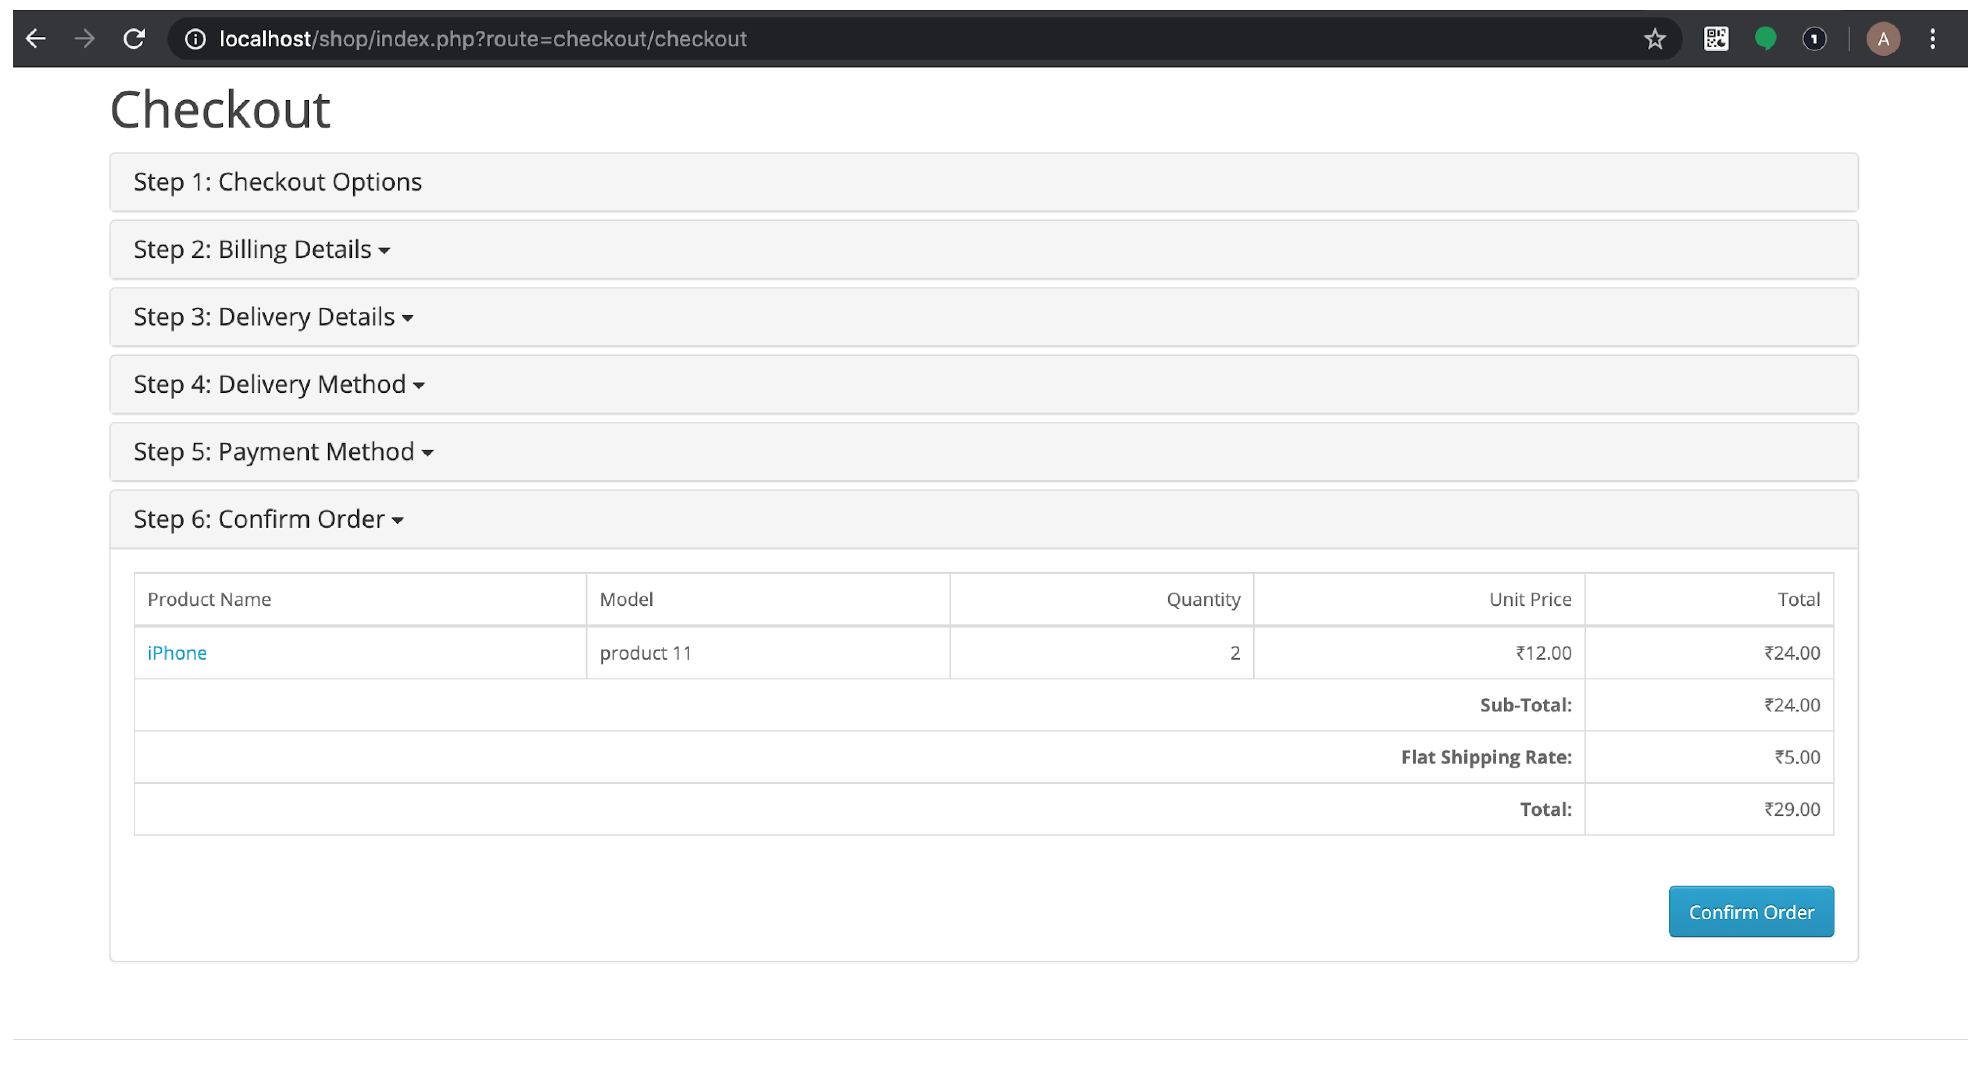Click the Product Name column header

(209, 599)
